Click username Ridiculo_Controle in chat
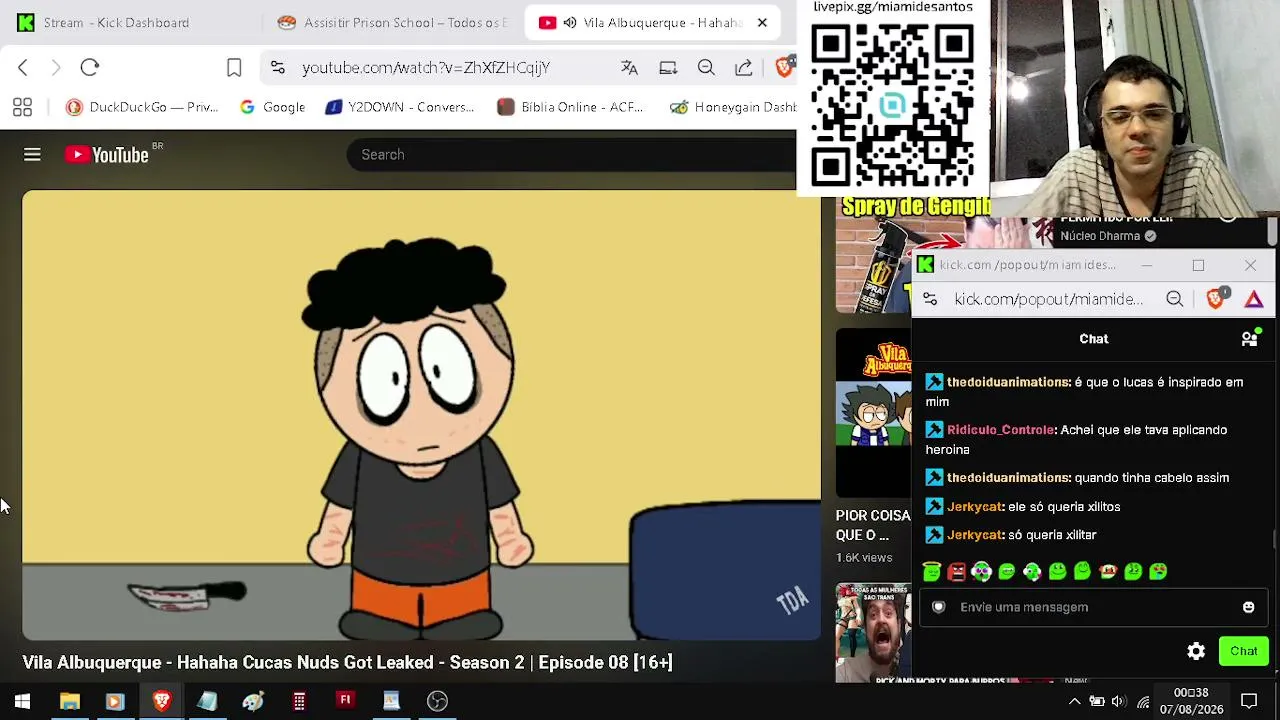1280x720 pixels. pos(1001,430)
